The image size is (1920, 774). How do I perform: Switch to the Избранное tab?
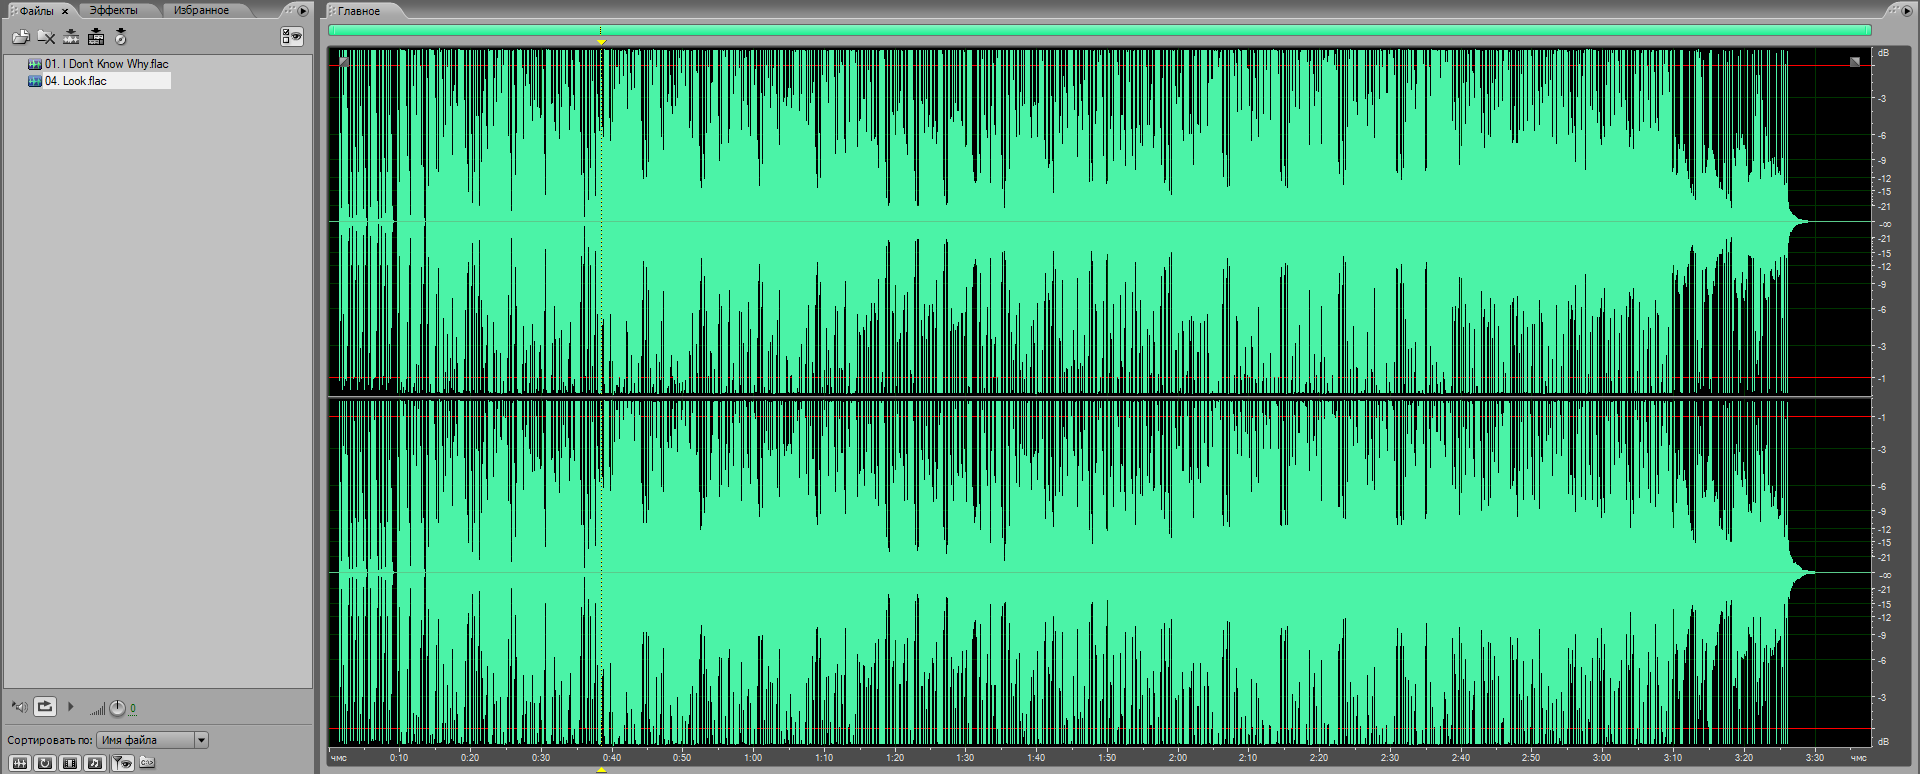click(201, 10)
